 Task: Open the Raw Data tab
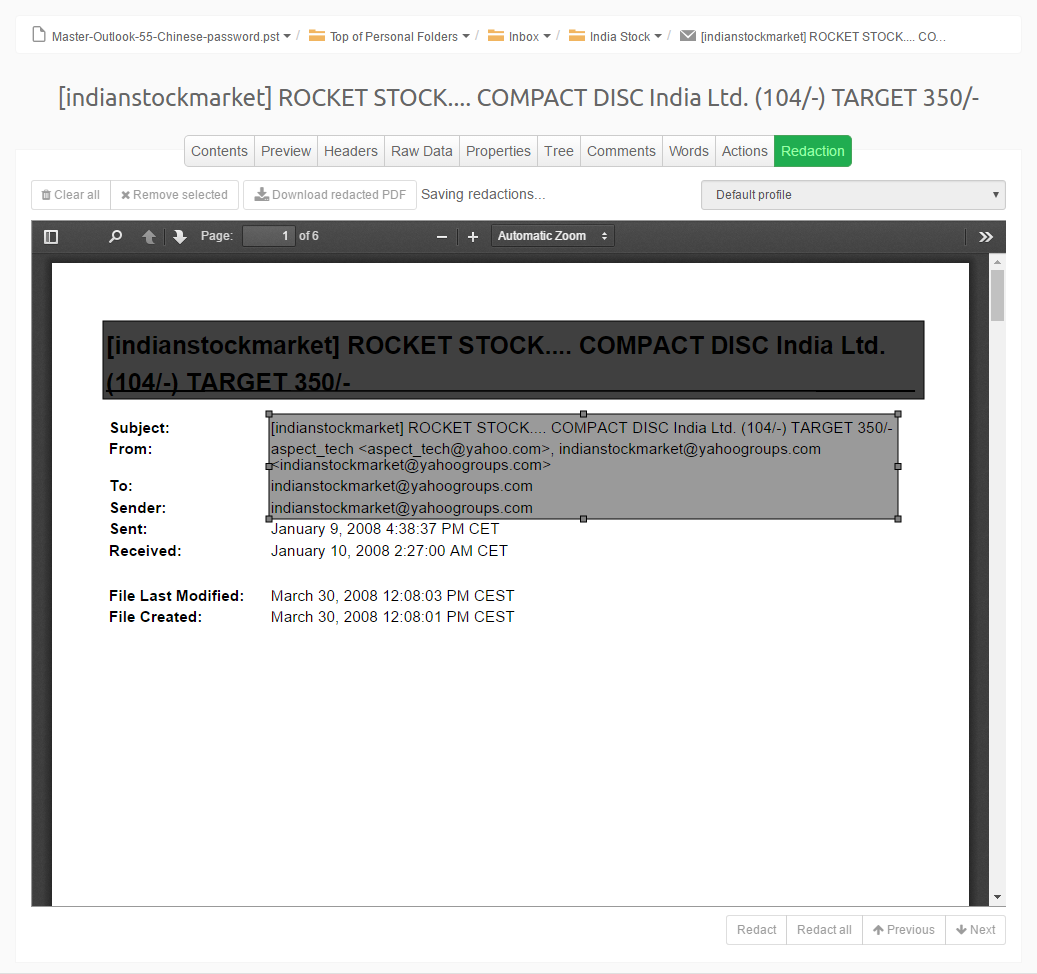point(422,151)
